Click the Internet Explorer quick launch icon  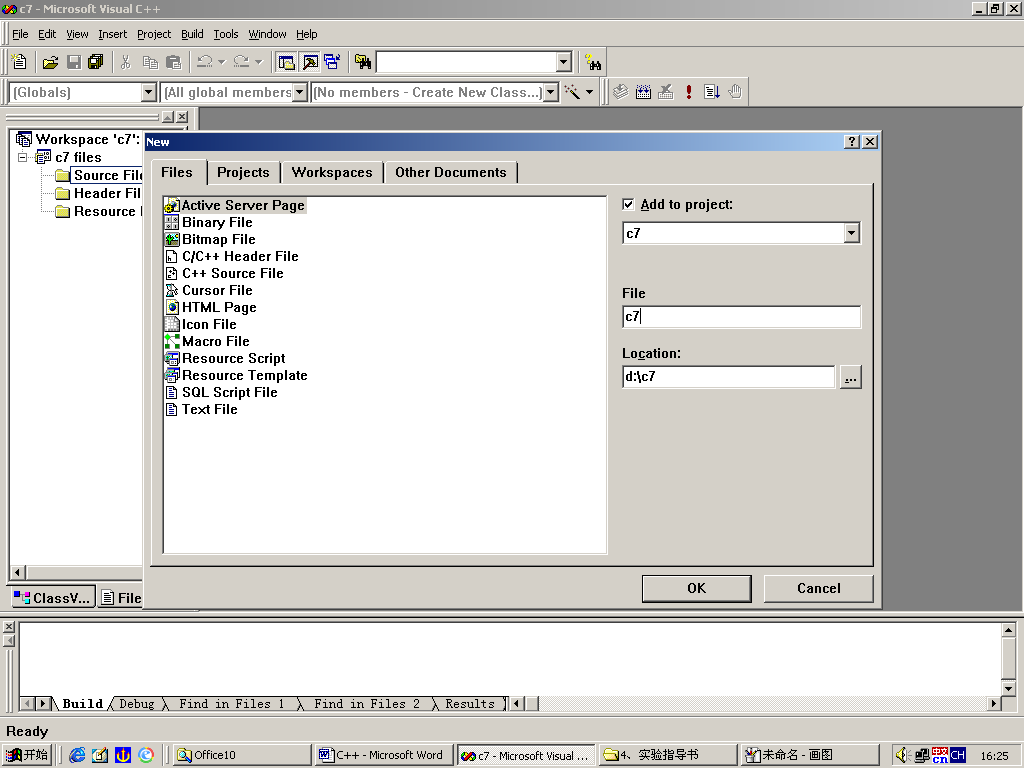tap(77, 755)
